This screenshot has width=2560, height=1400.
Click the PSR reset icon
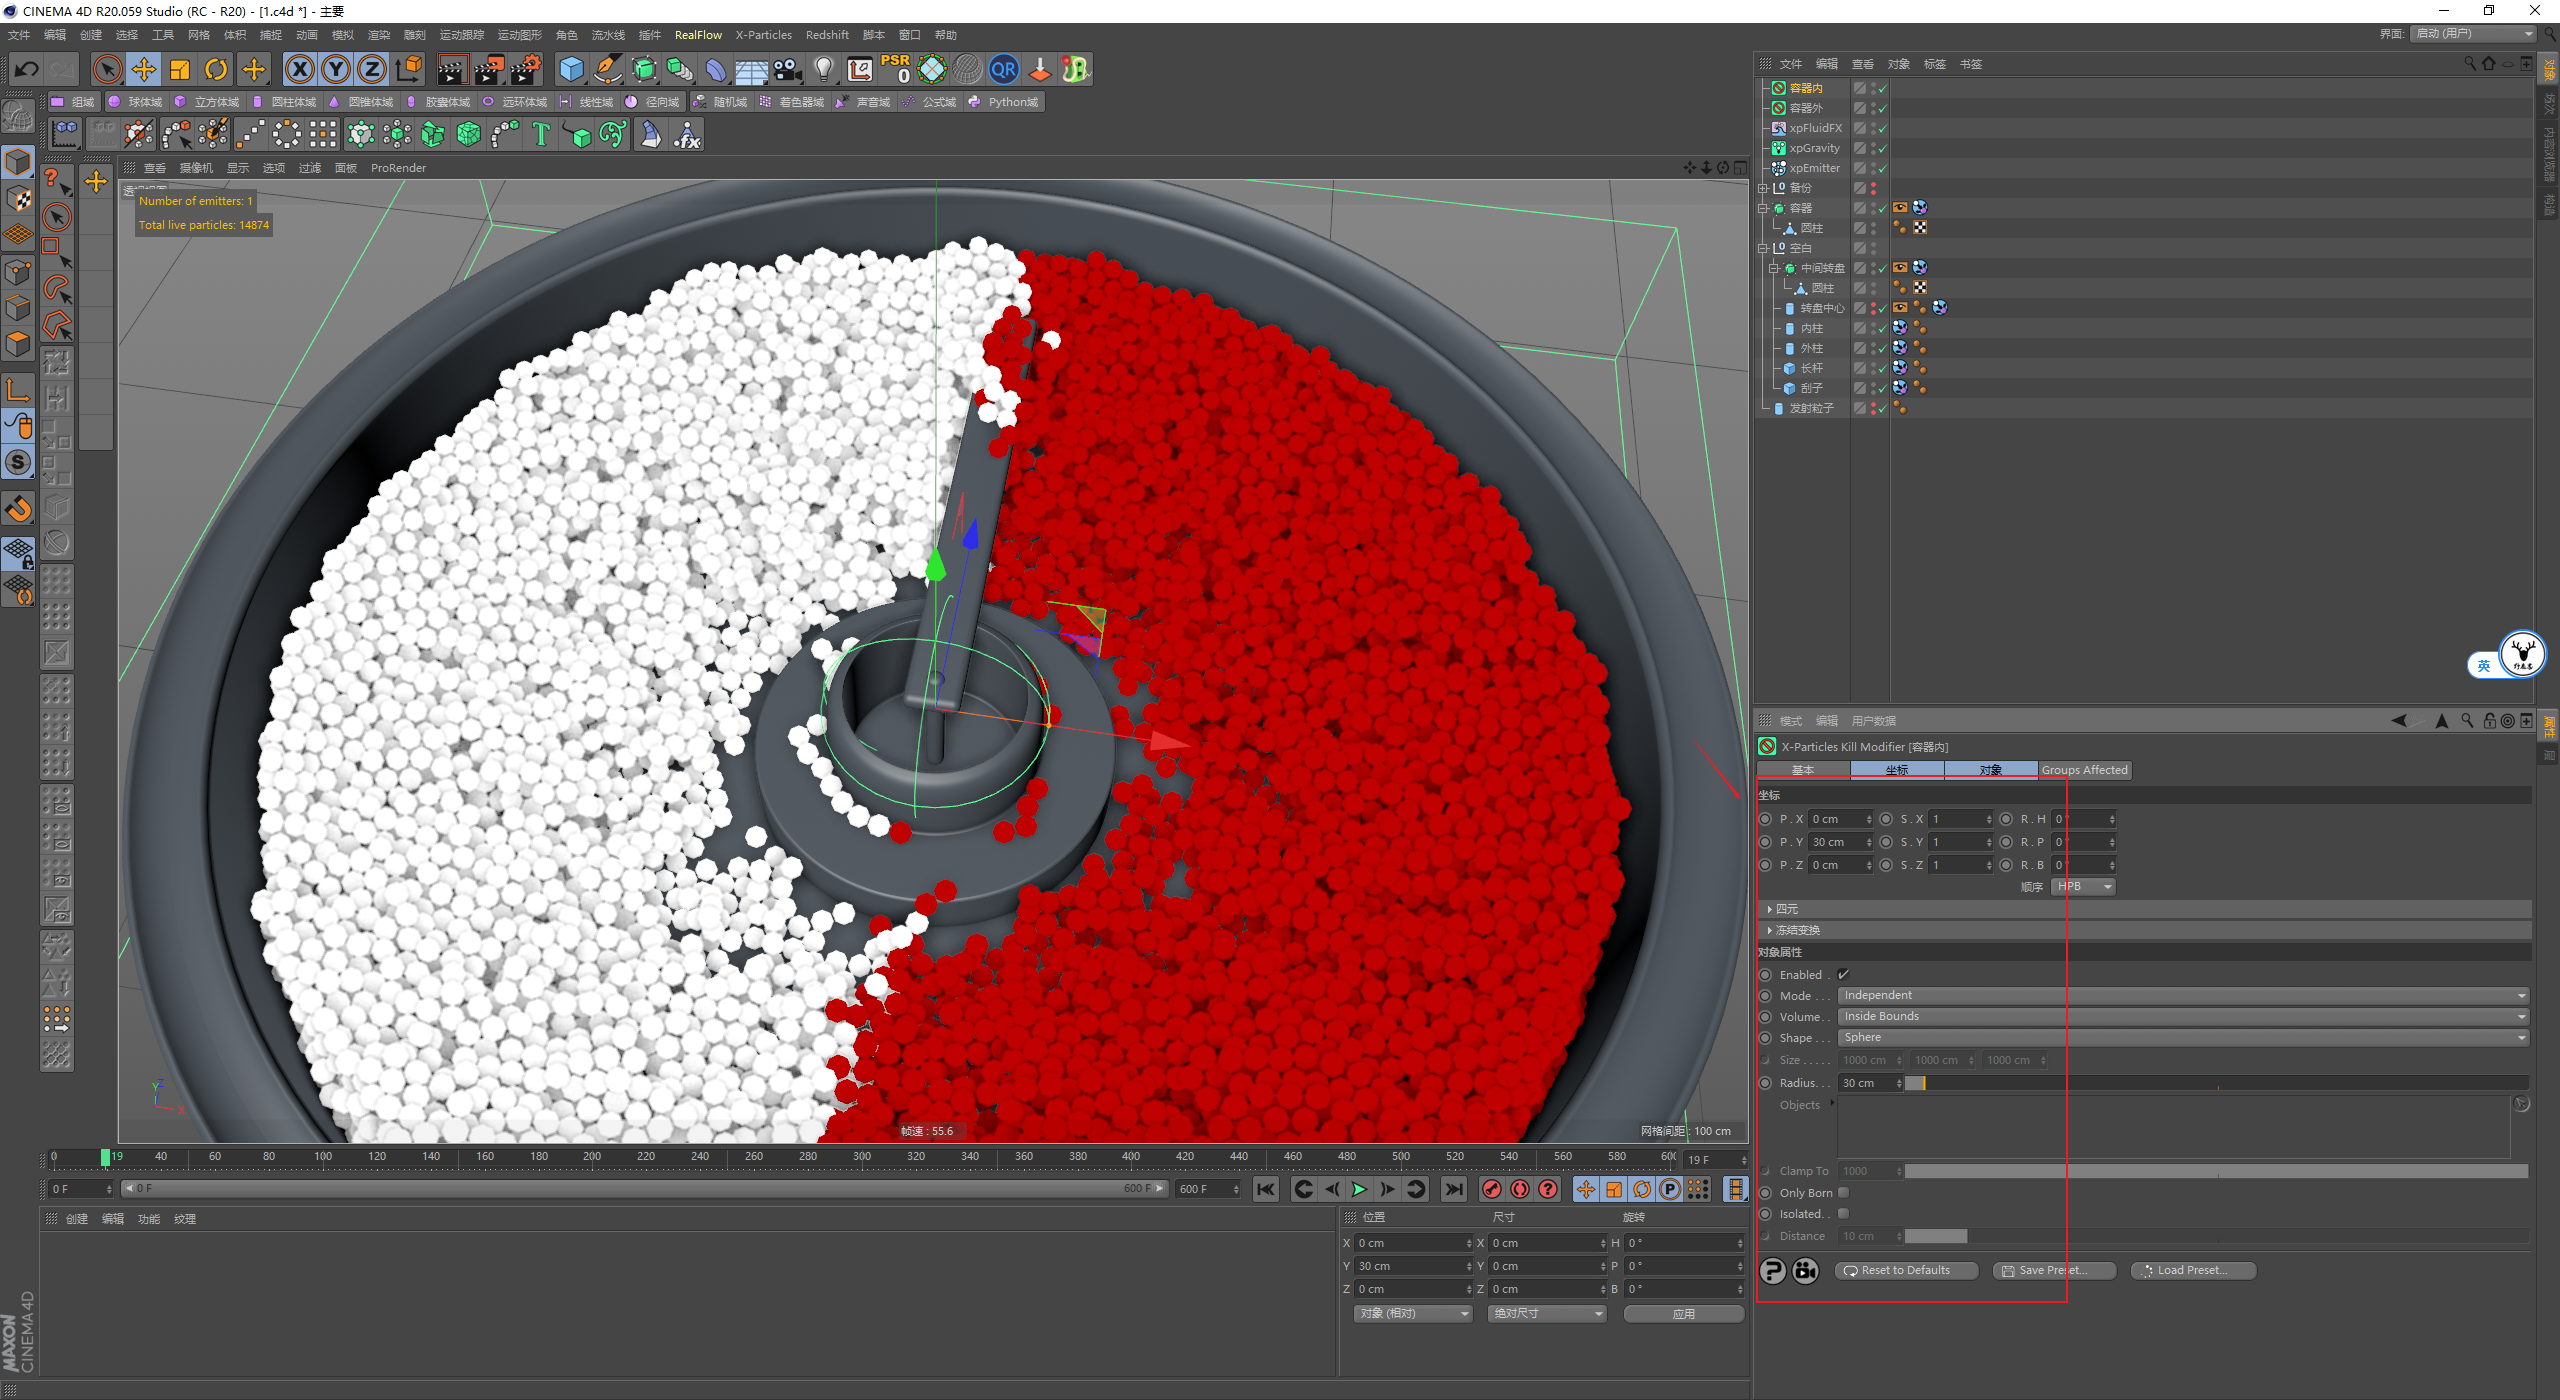895,69
